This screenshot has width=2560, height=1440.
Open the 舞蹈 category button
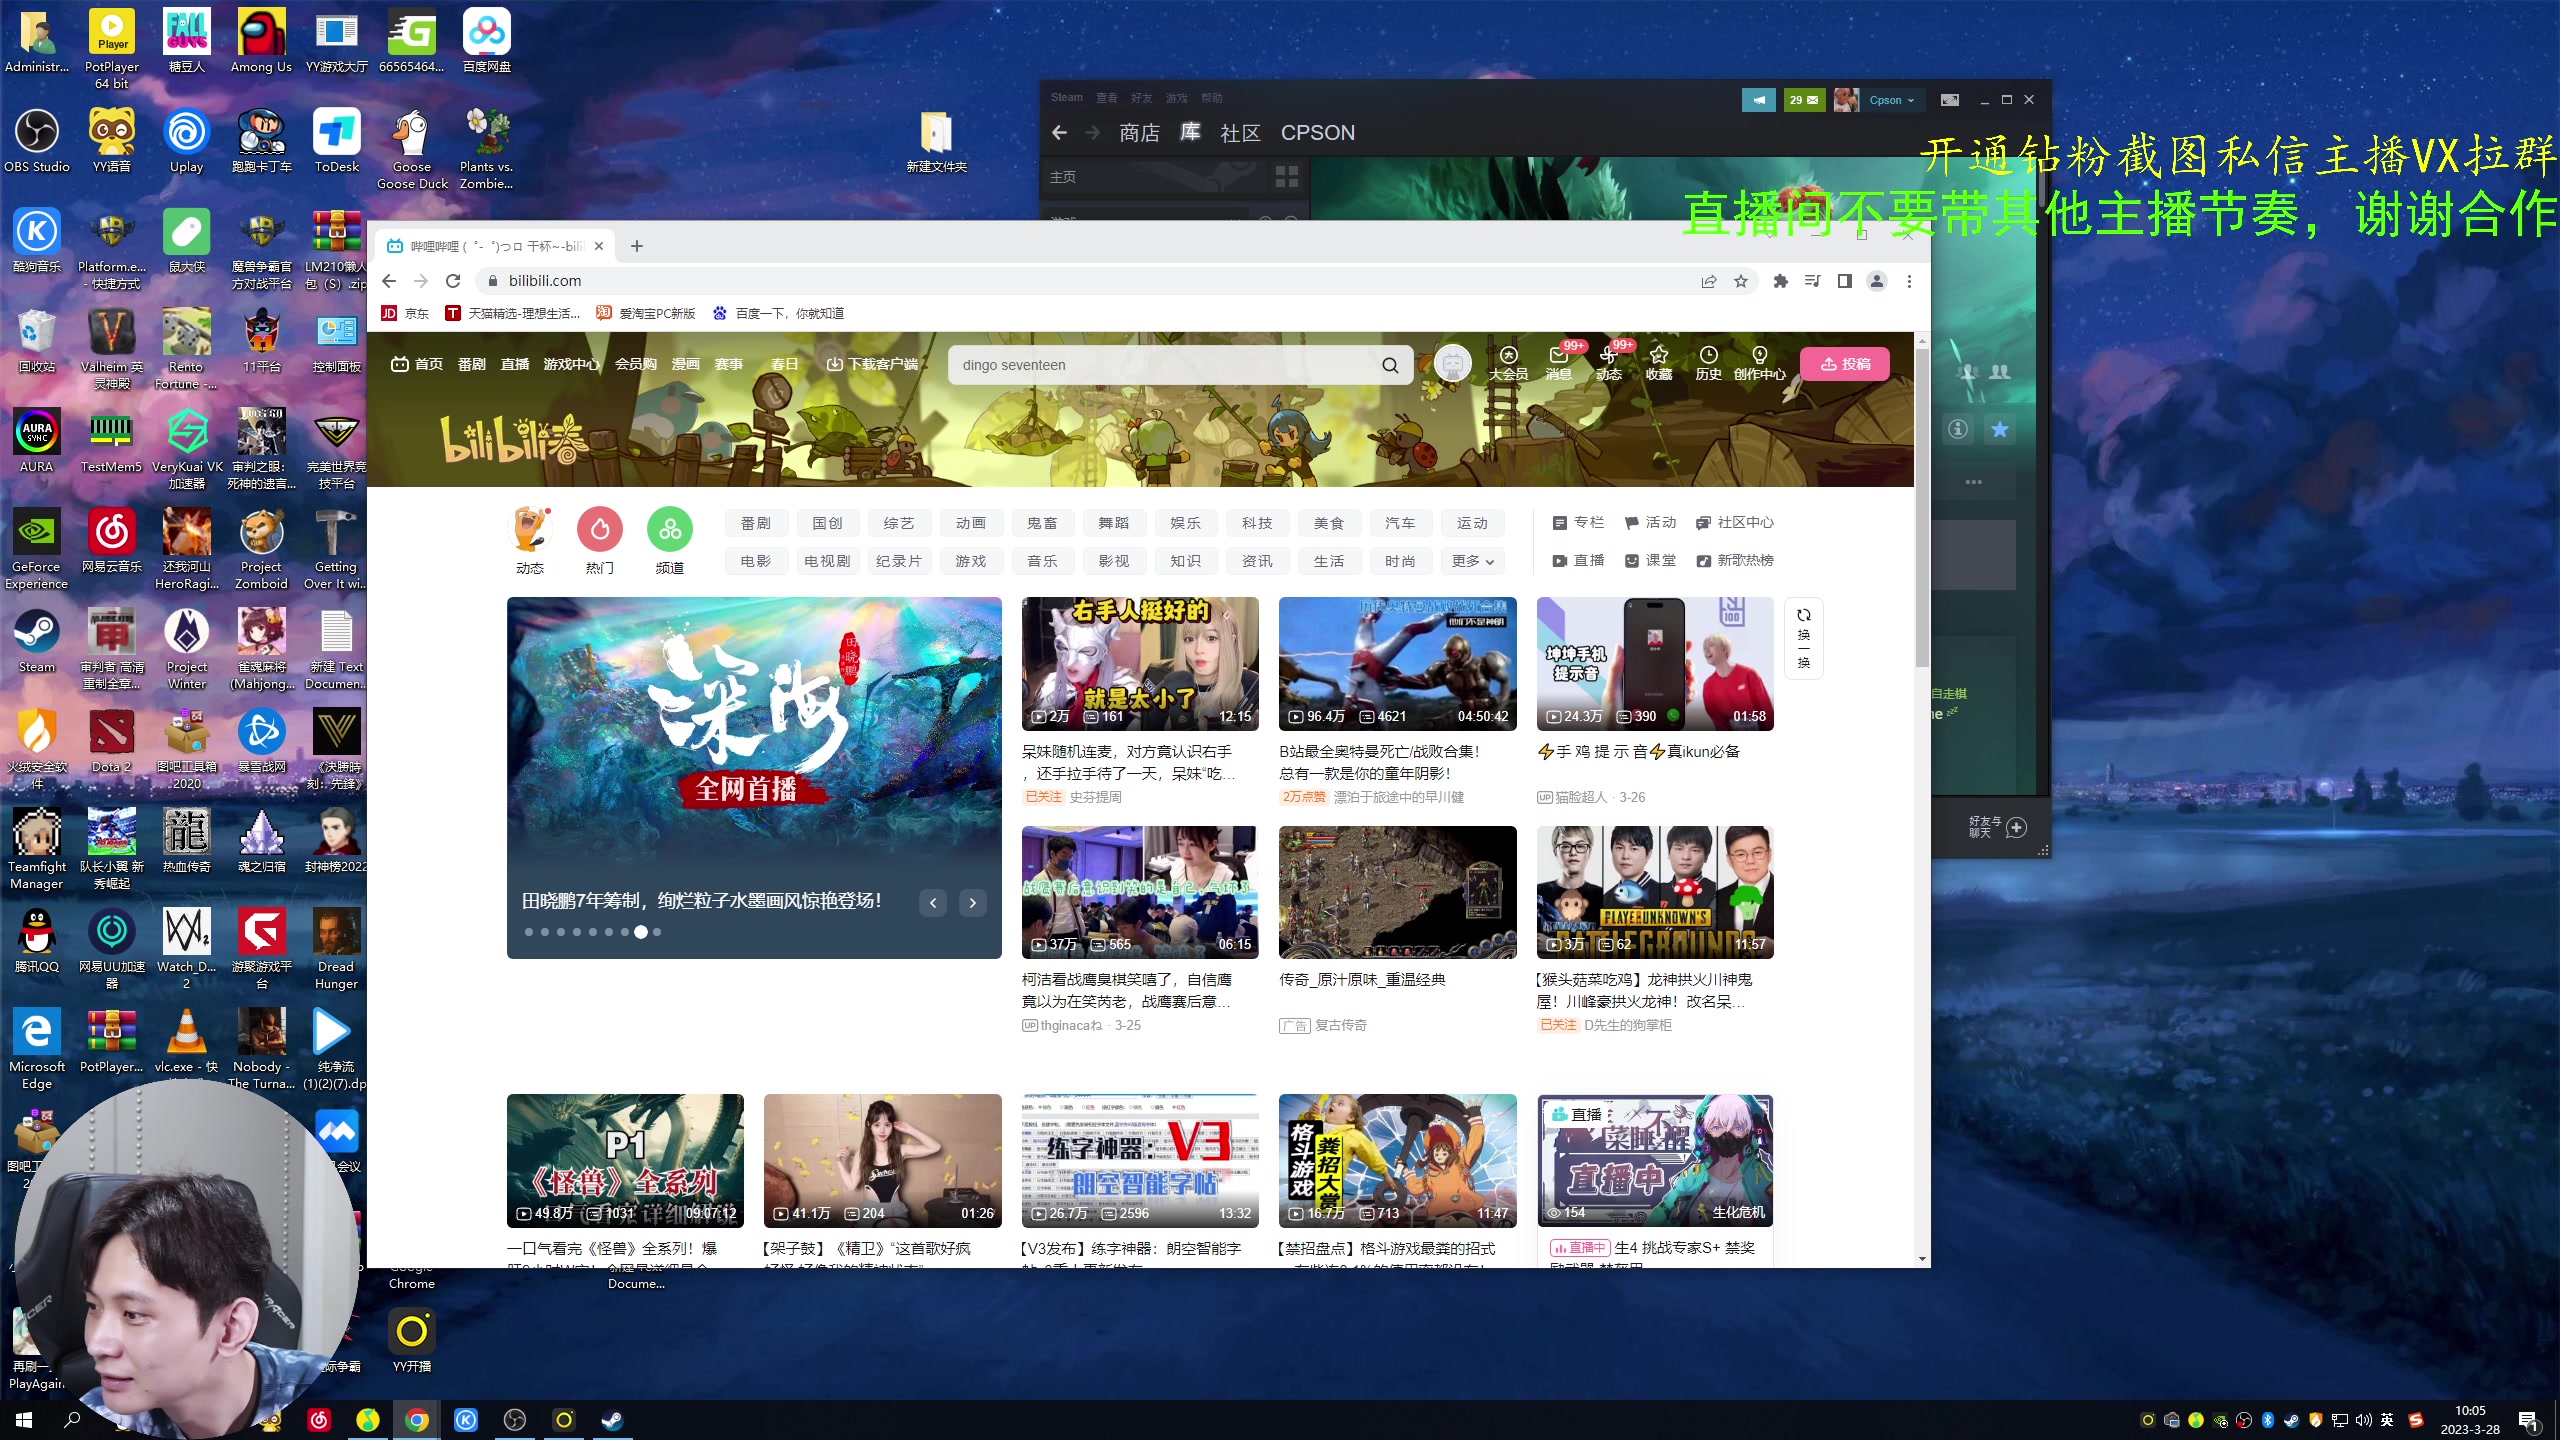pyautogui.click(x=1113, y=523)
